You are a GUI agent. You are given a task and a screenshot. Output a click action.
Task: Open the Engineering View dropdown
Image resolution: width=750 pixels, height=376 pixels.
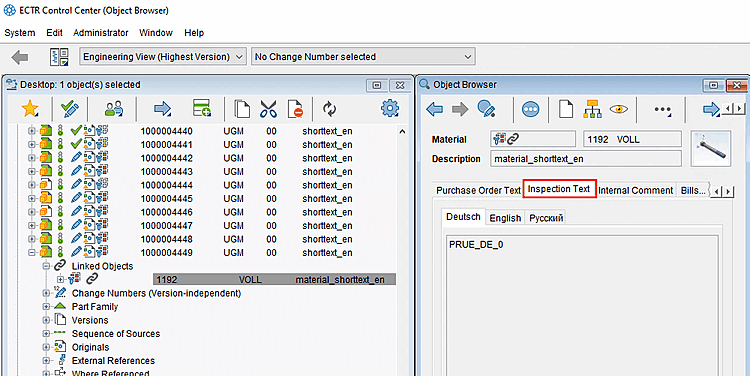click(163, 56)
